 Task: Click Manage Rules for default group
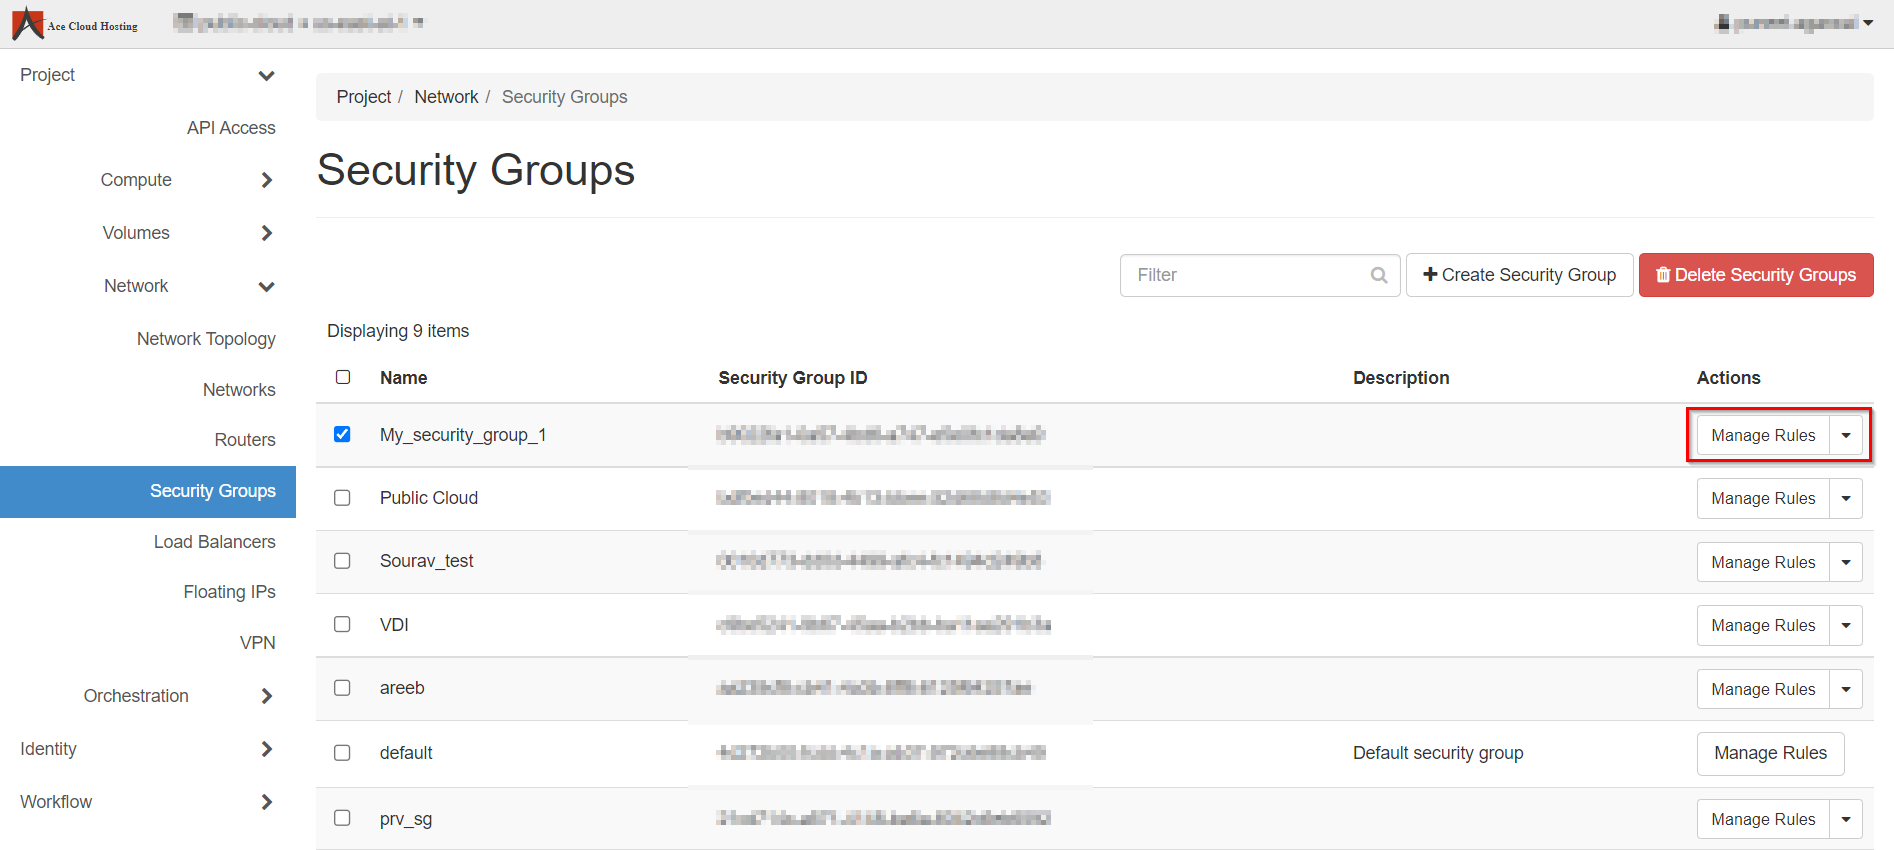(x=1770, y=753)
